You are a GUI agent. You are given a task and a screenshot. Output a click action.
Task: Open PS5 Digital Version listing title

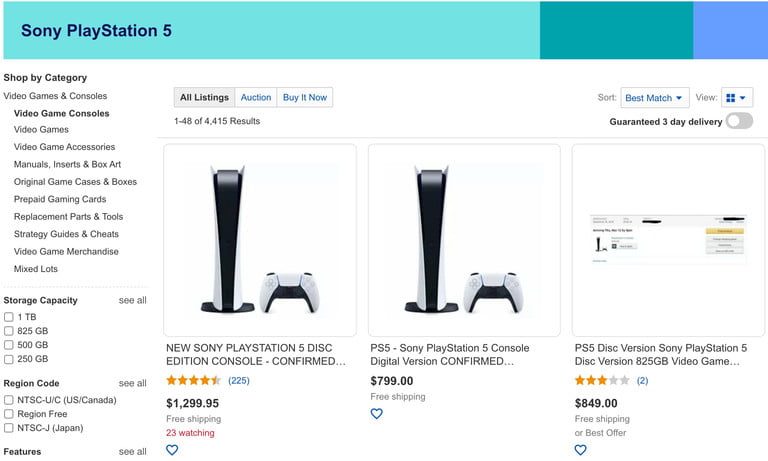pos(450,354)
